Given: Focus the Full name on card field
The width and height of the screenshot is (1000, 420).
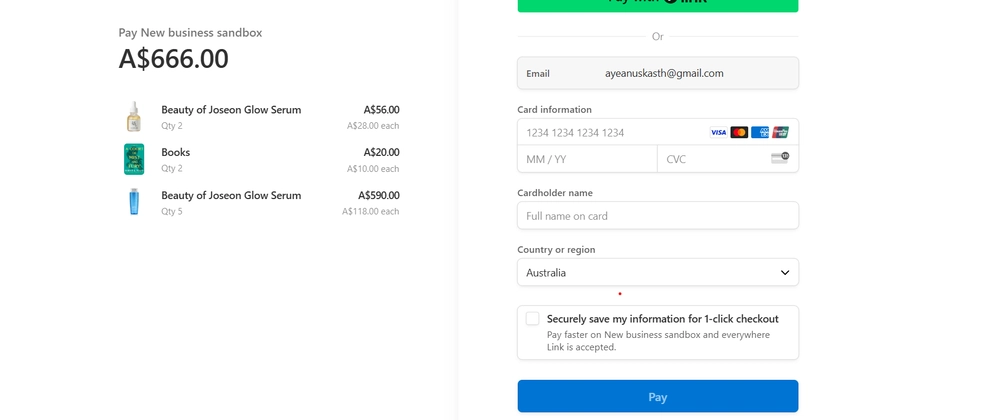Looking at the screenshot, I should click(x=658, y=215).
